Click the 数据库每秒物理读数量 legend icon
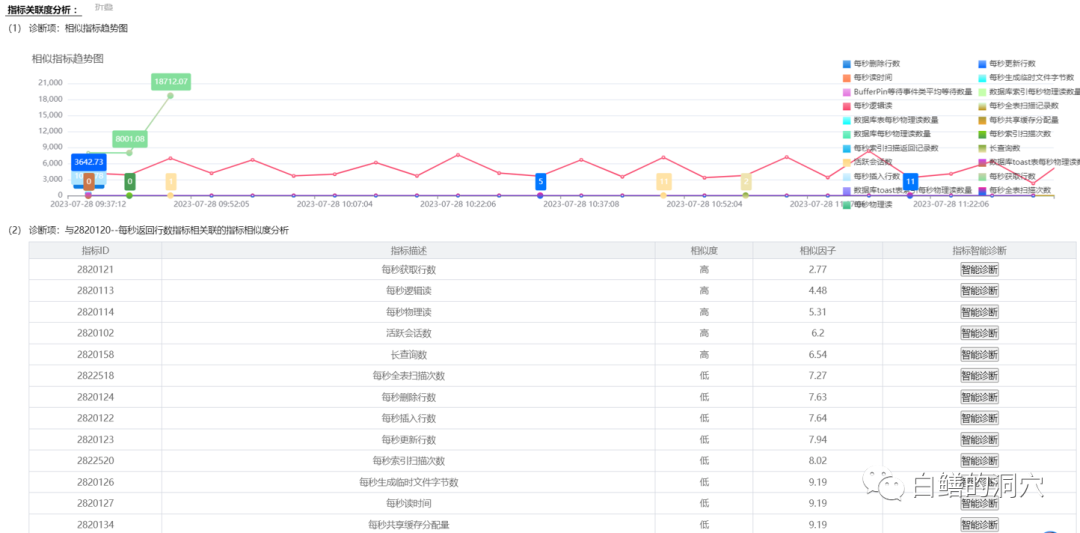1080x533 pixels. pyautogui.click(x=848, y=133)
